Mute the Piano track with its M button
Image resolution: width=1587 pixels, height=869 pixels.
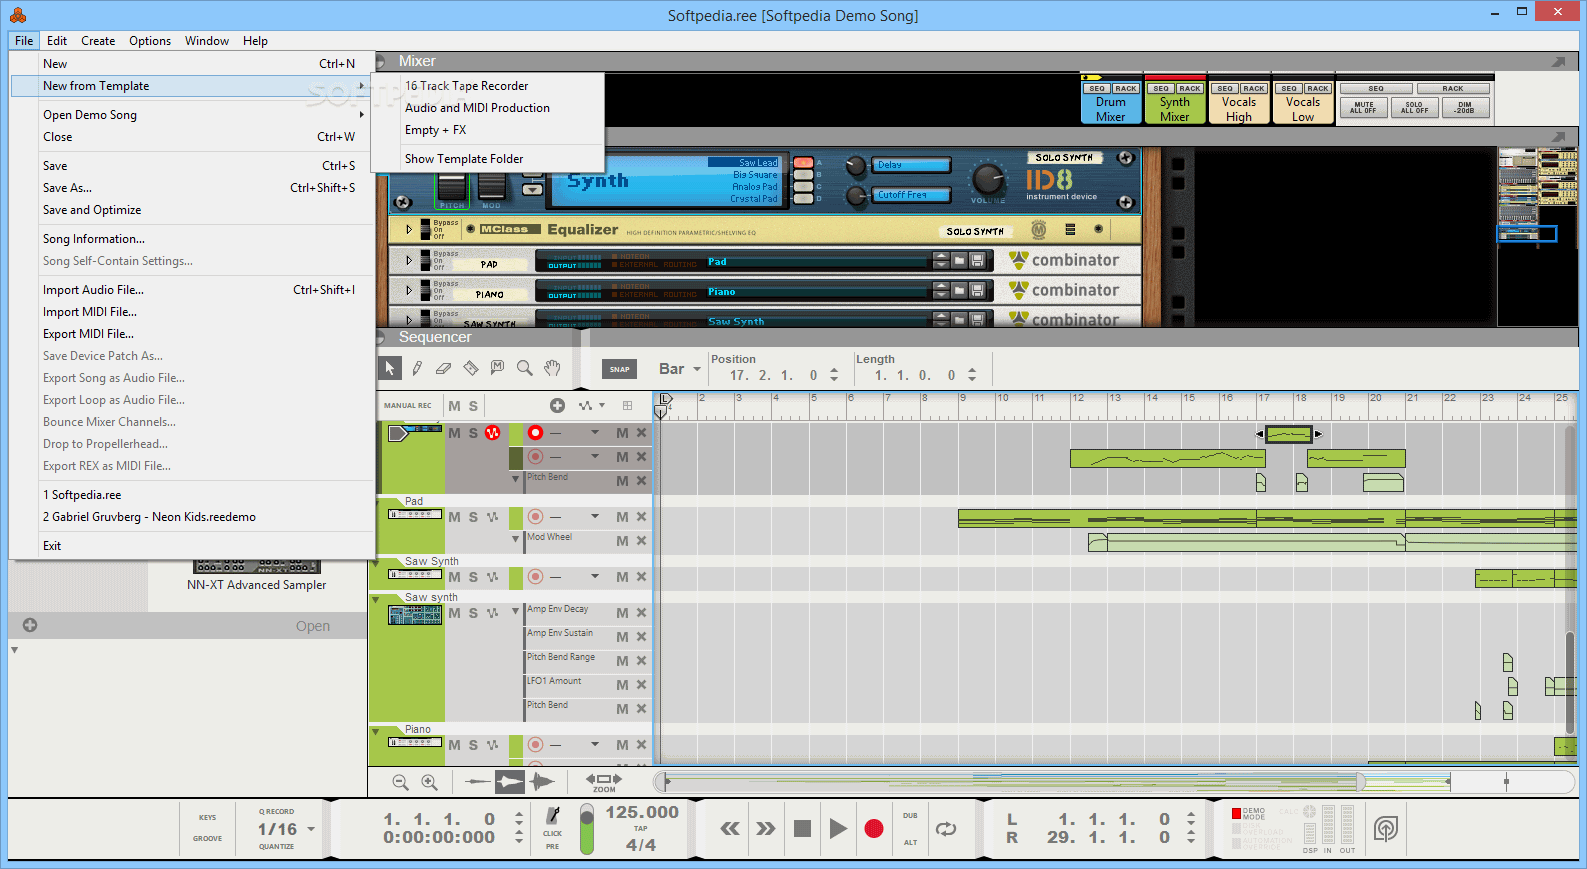(454, 745)
